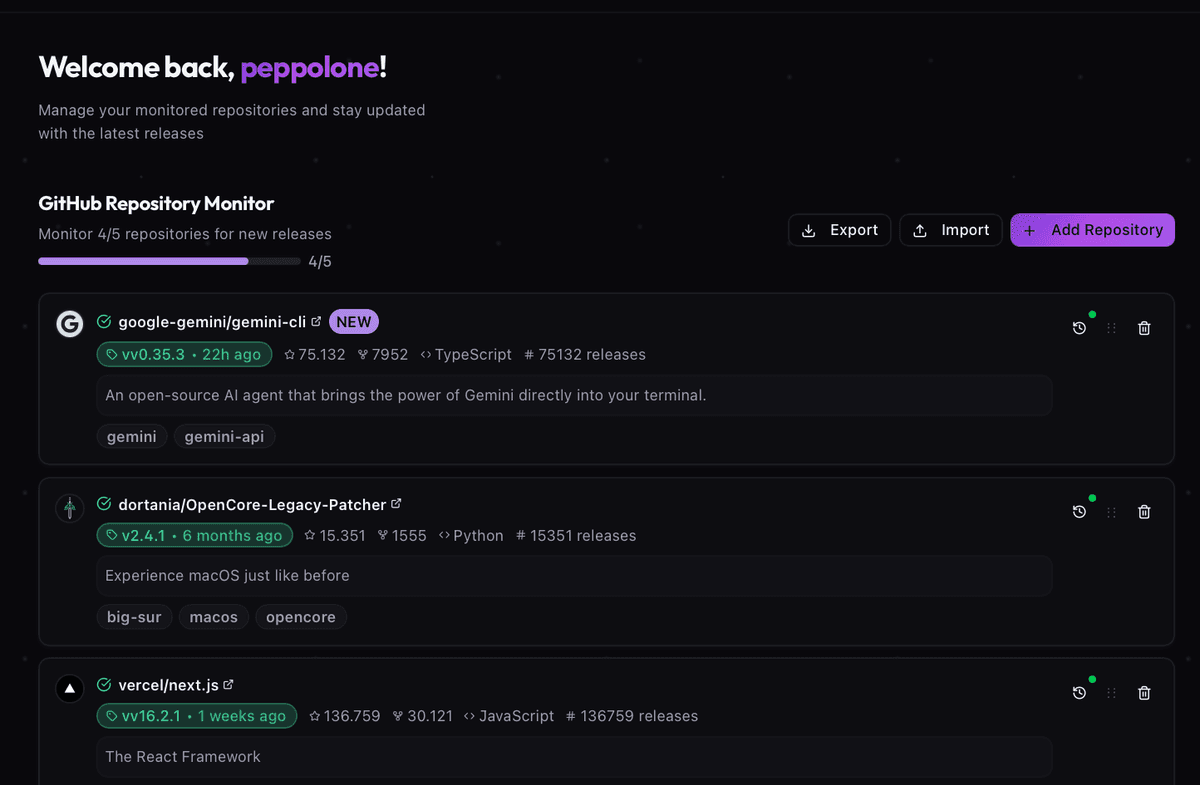1200x785 pixels.
Task: Click the Export button
Action: coord(839,229)
